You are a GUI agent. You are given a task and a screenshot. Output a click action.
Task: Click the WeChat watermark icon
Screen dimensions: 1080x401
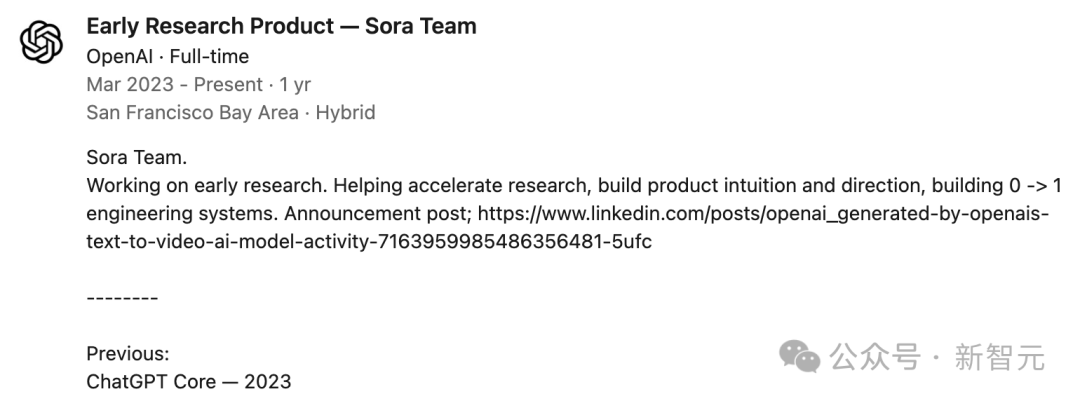[801, 356]
